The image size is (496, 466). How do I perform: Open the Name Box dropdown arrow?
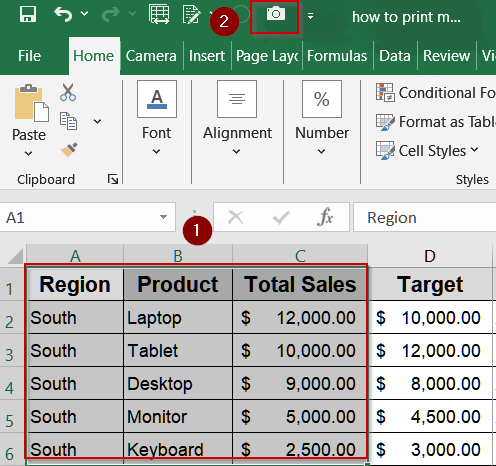[163, 217]
